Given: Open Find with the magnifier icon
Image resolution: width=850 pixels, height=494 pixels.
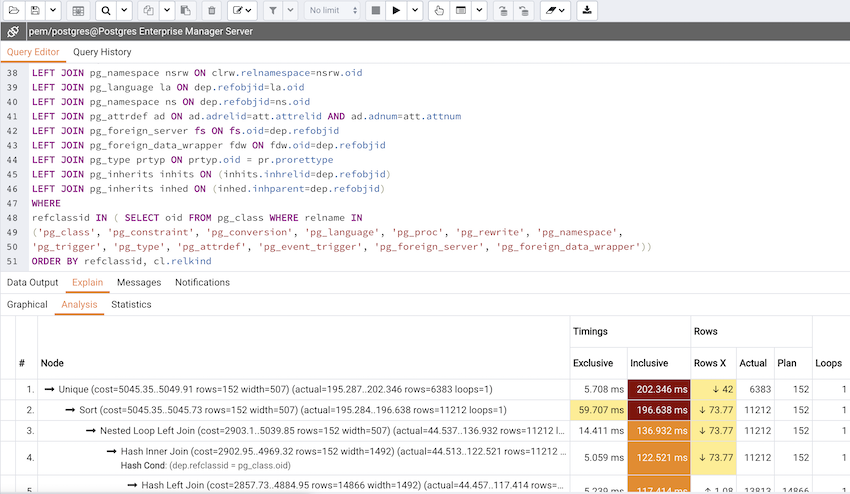Looking at the screenshot, I should coord(106,10).
